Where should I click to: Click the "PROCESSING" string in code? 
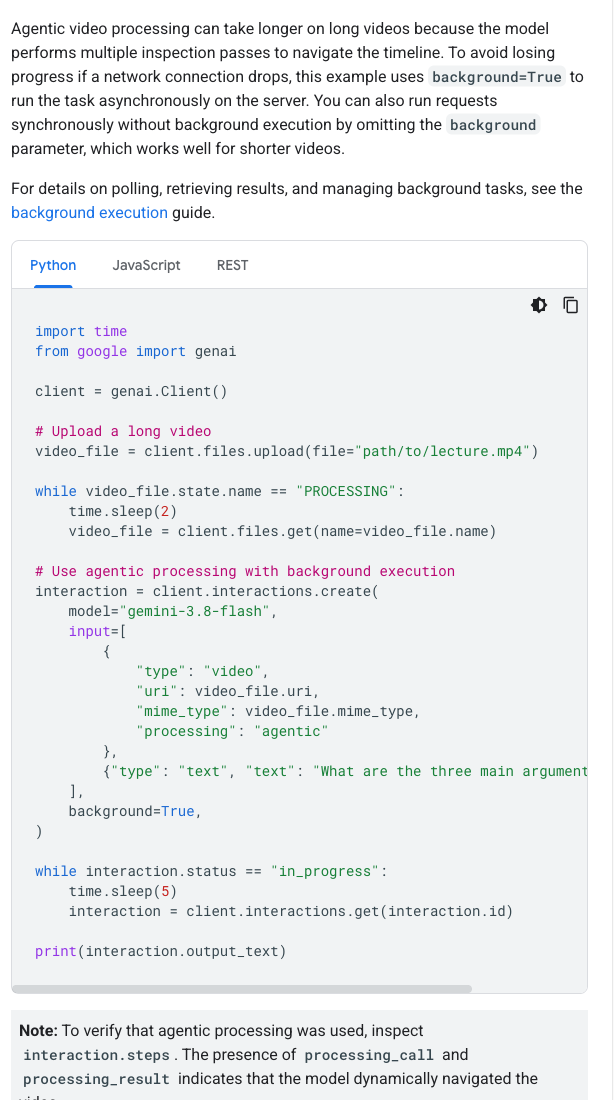(x=346, y=491)
